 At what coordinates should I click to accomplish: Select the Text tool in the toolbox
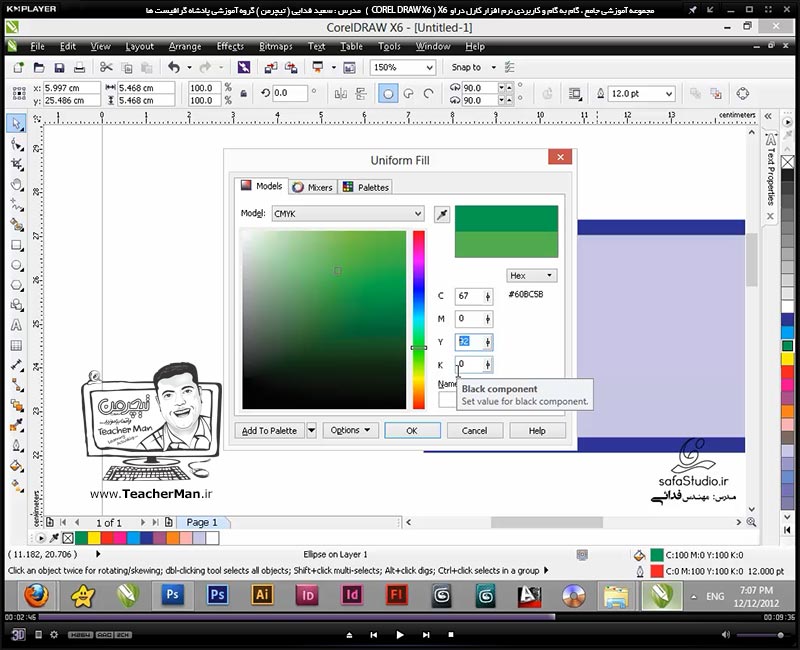(16, 325)
